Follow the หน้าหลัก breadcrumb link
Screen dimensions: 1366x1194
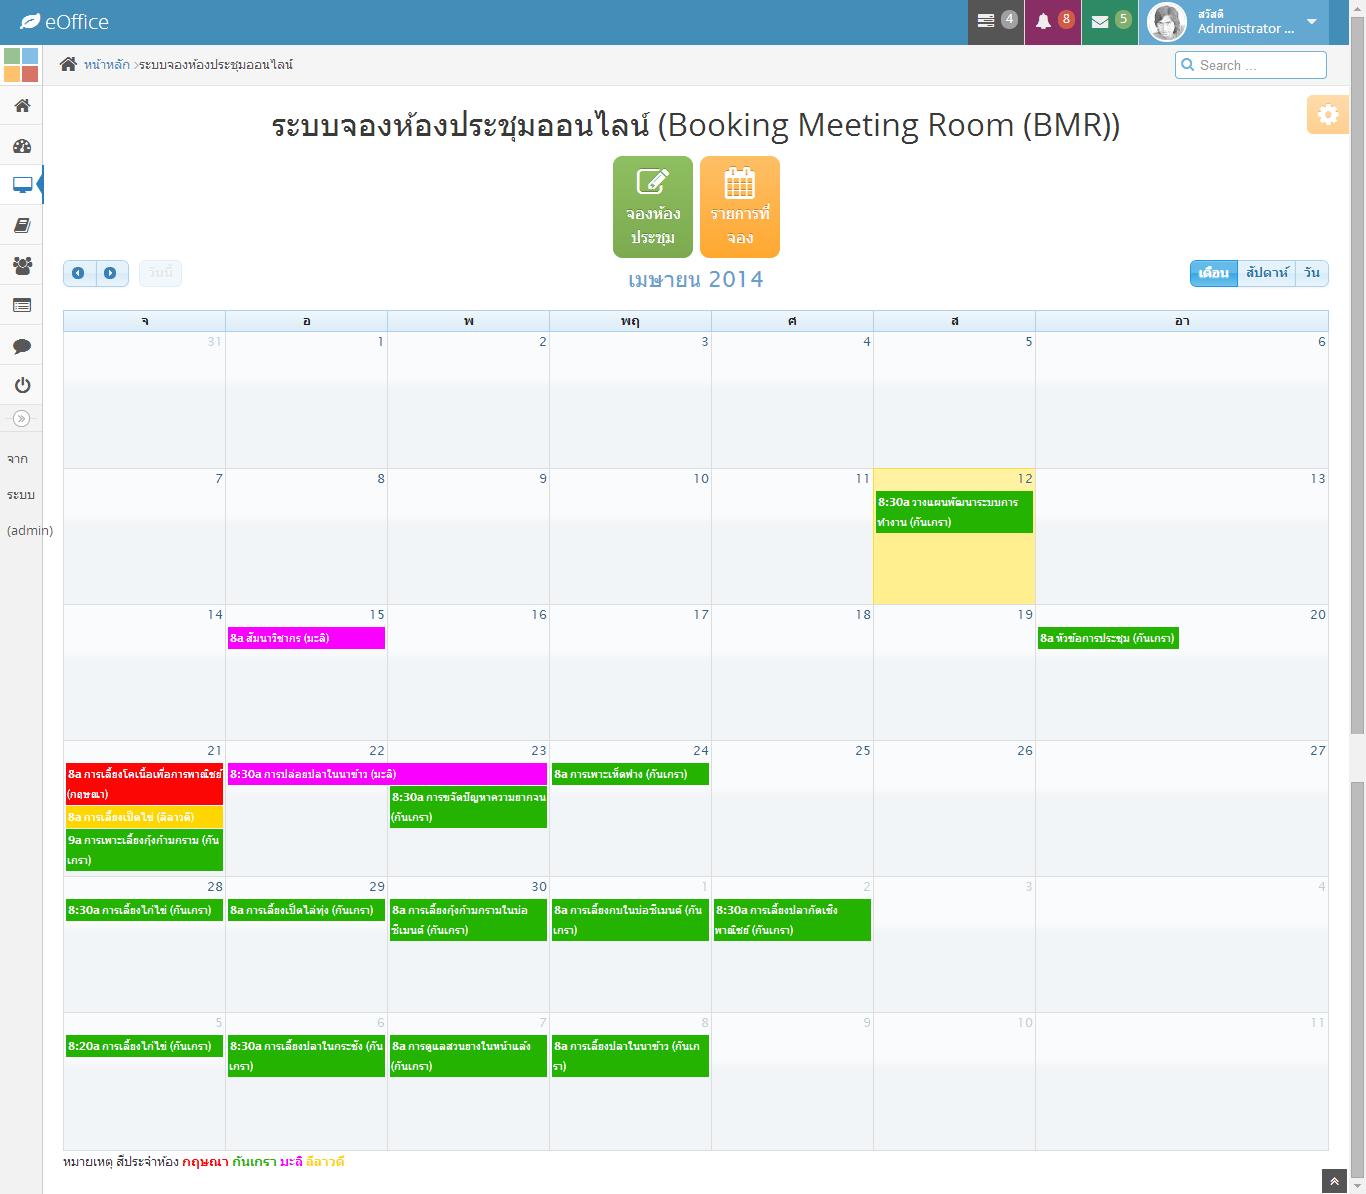(x=106, y=65)
